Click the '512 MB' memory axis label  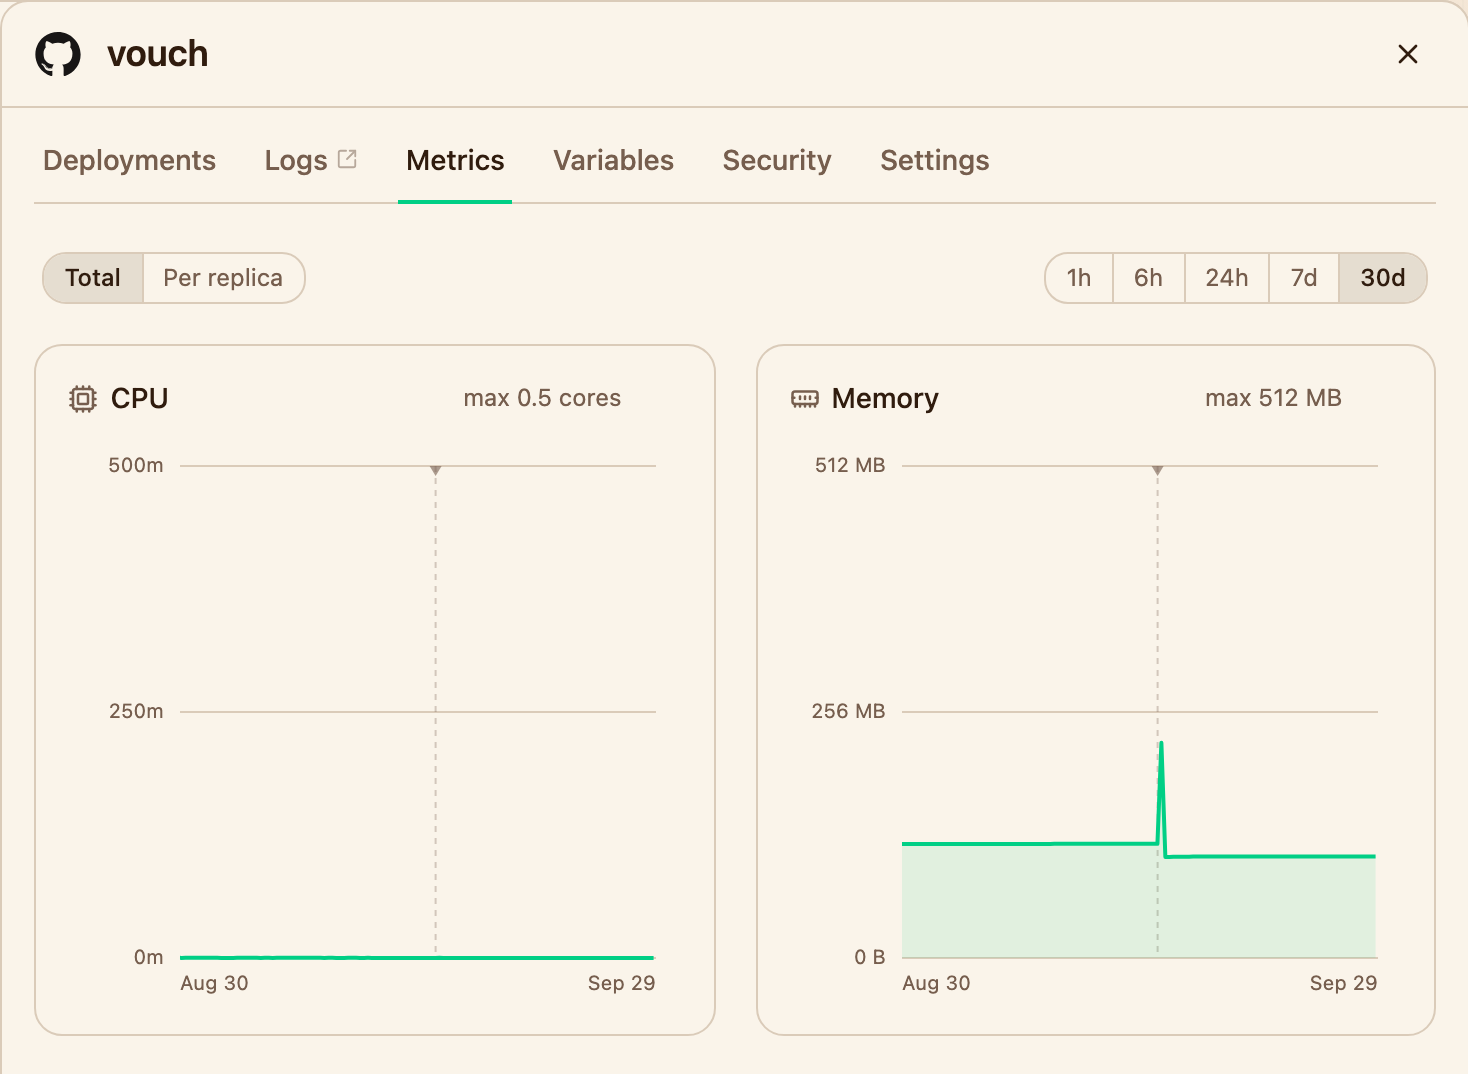click(850, 465)
